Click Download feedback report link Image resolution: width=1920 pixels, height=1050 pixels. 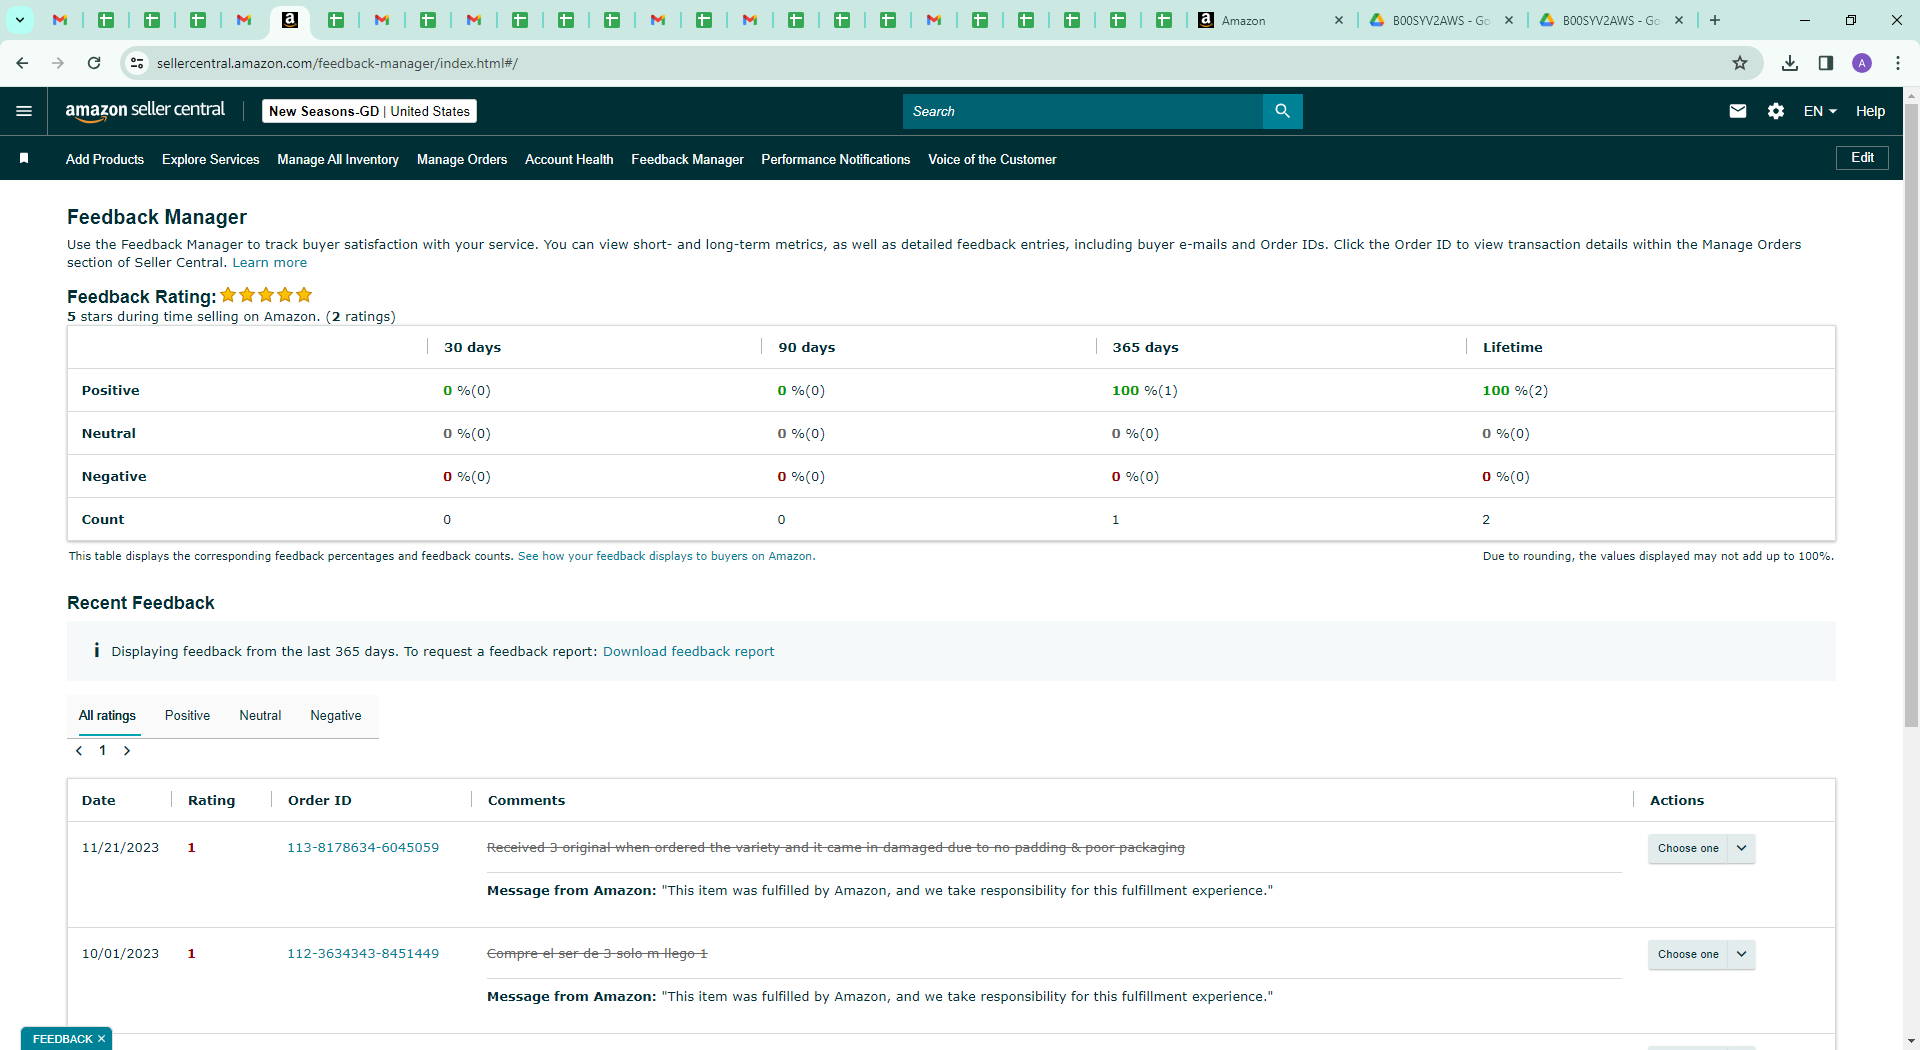(688, 651)
